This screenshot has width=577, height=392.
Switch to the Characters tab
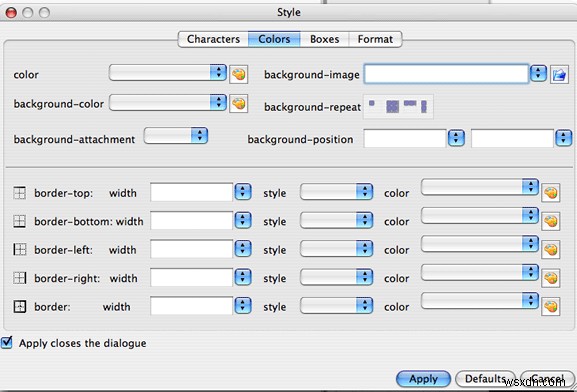213,39
